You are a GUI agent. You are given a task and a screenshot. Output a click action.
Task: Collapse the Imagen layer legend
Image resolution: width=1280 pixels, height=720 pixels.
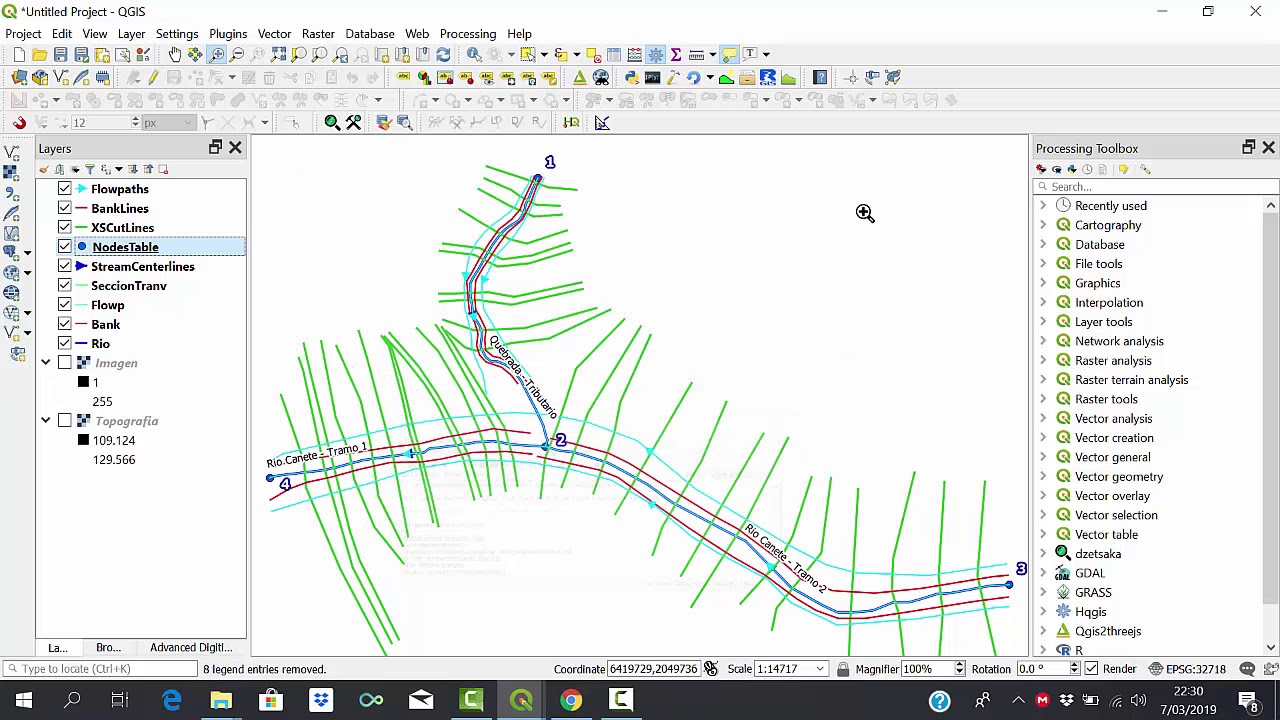45,363
